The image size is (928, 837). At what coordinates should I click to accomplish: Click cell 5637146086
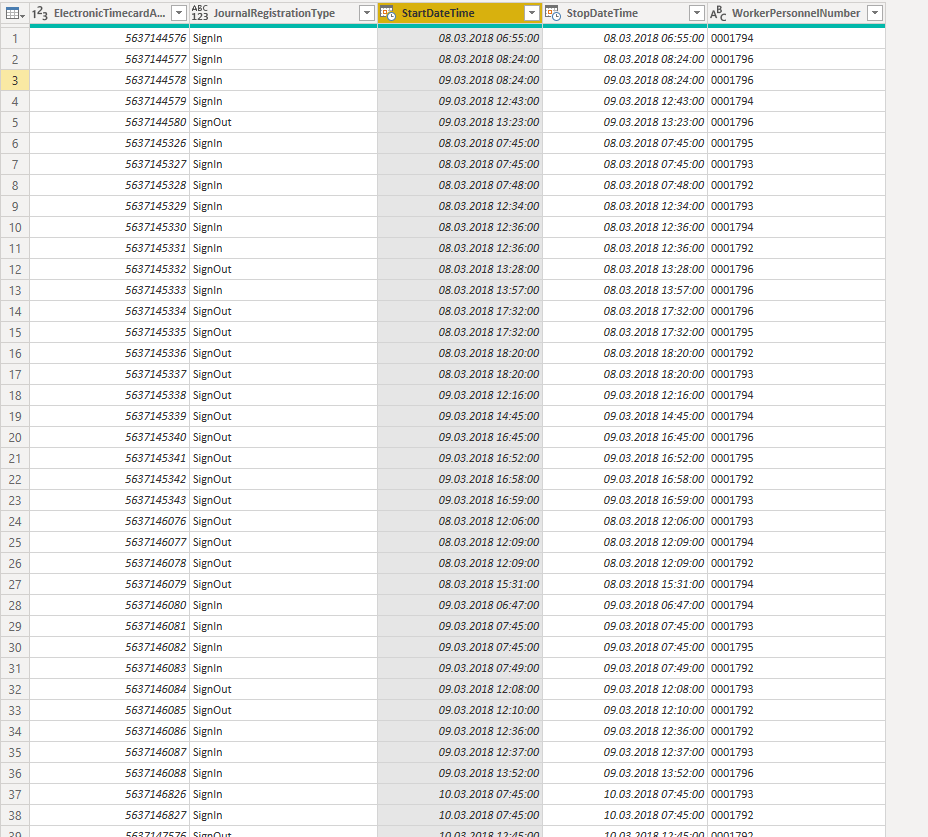pyautogui.click(x=109, y=732)
